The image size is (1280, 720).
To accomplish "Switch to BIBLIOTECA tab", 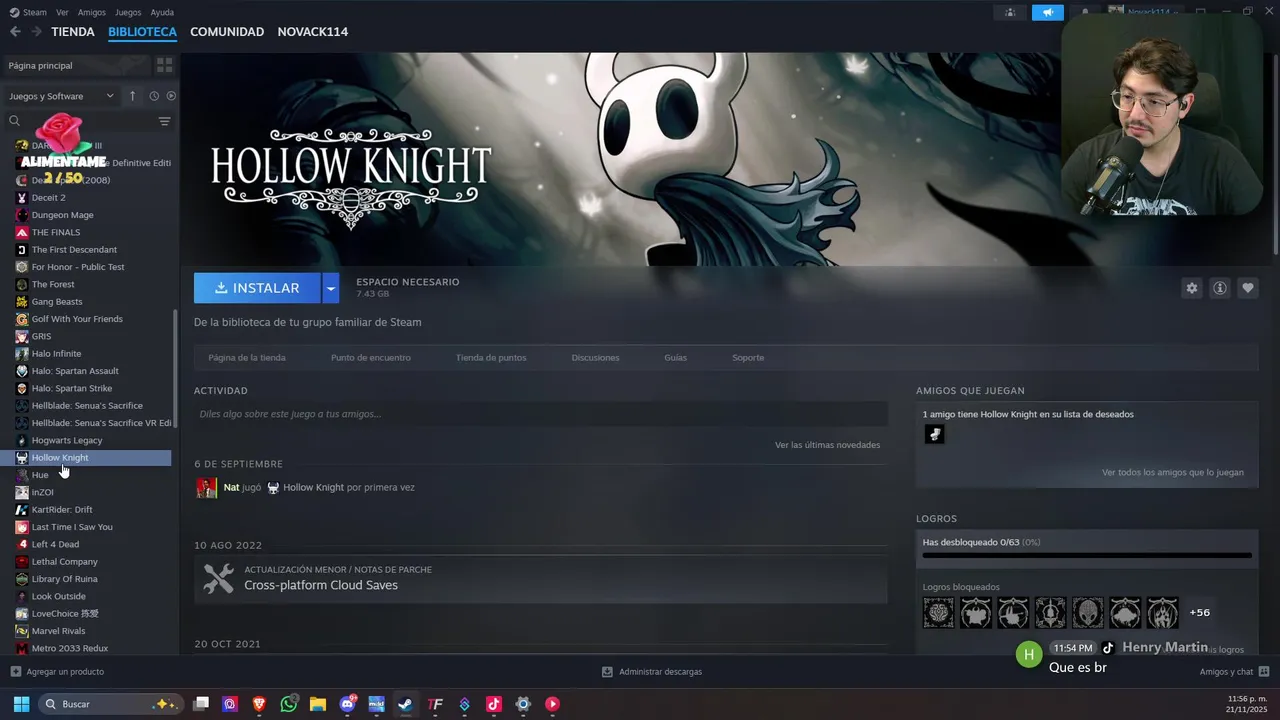I will 142,32.
